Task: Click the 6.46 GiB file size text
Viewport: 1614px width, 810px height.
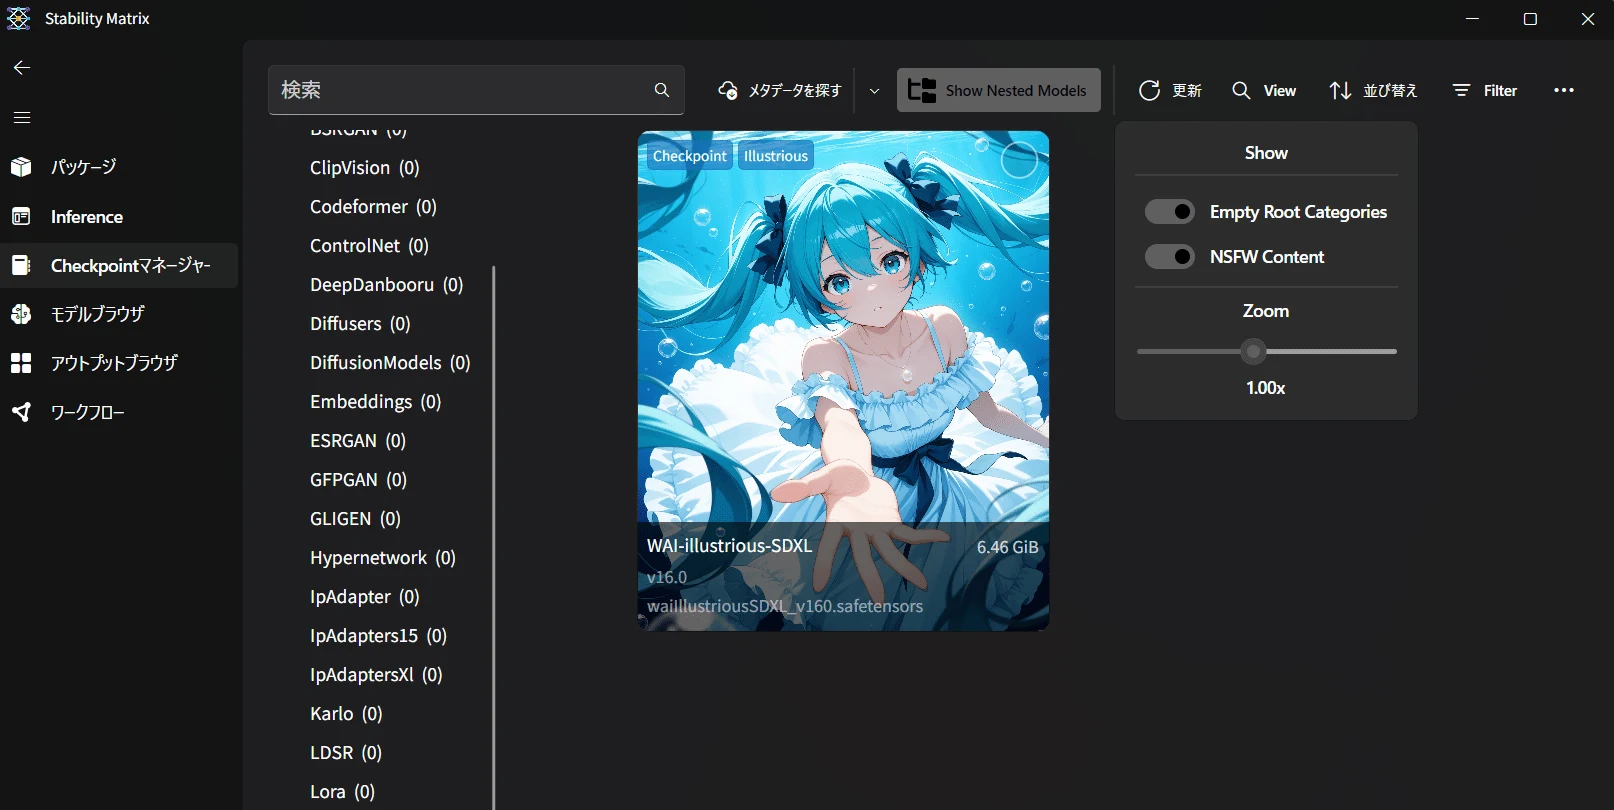Action: coord(1008,547)
